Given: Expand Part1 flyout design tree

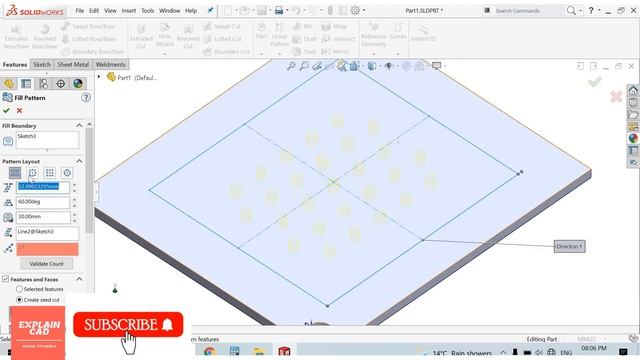Looking at the screenshot, I should (99, 77).
